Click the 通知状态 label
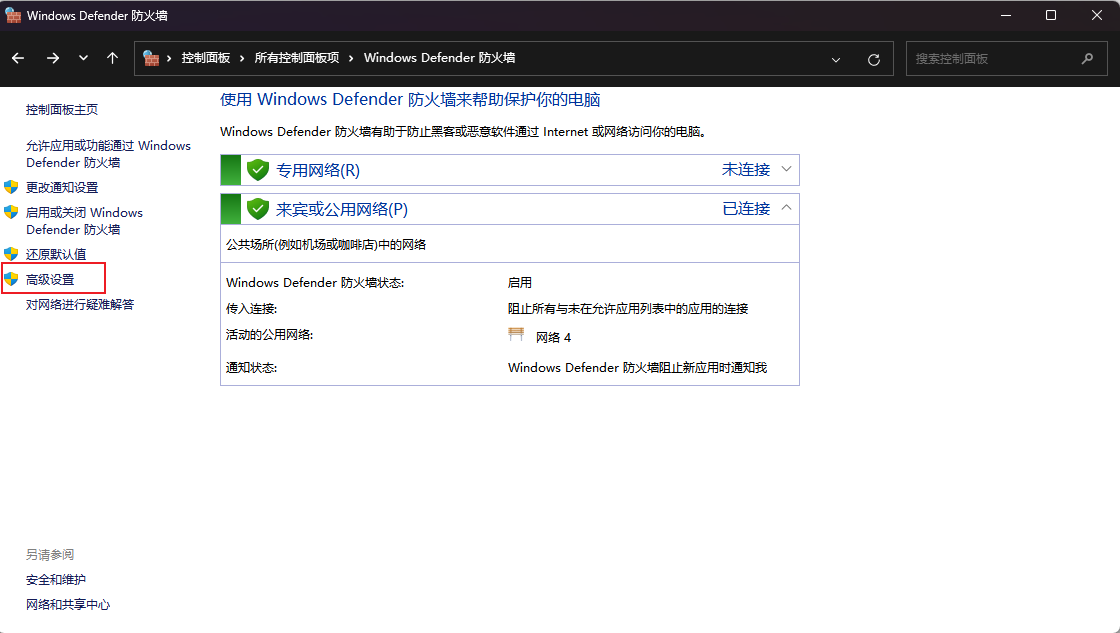Viewport: 1120px width, 633px height. coord(251,368)
